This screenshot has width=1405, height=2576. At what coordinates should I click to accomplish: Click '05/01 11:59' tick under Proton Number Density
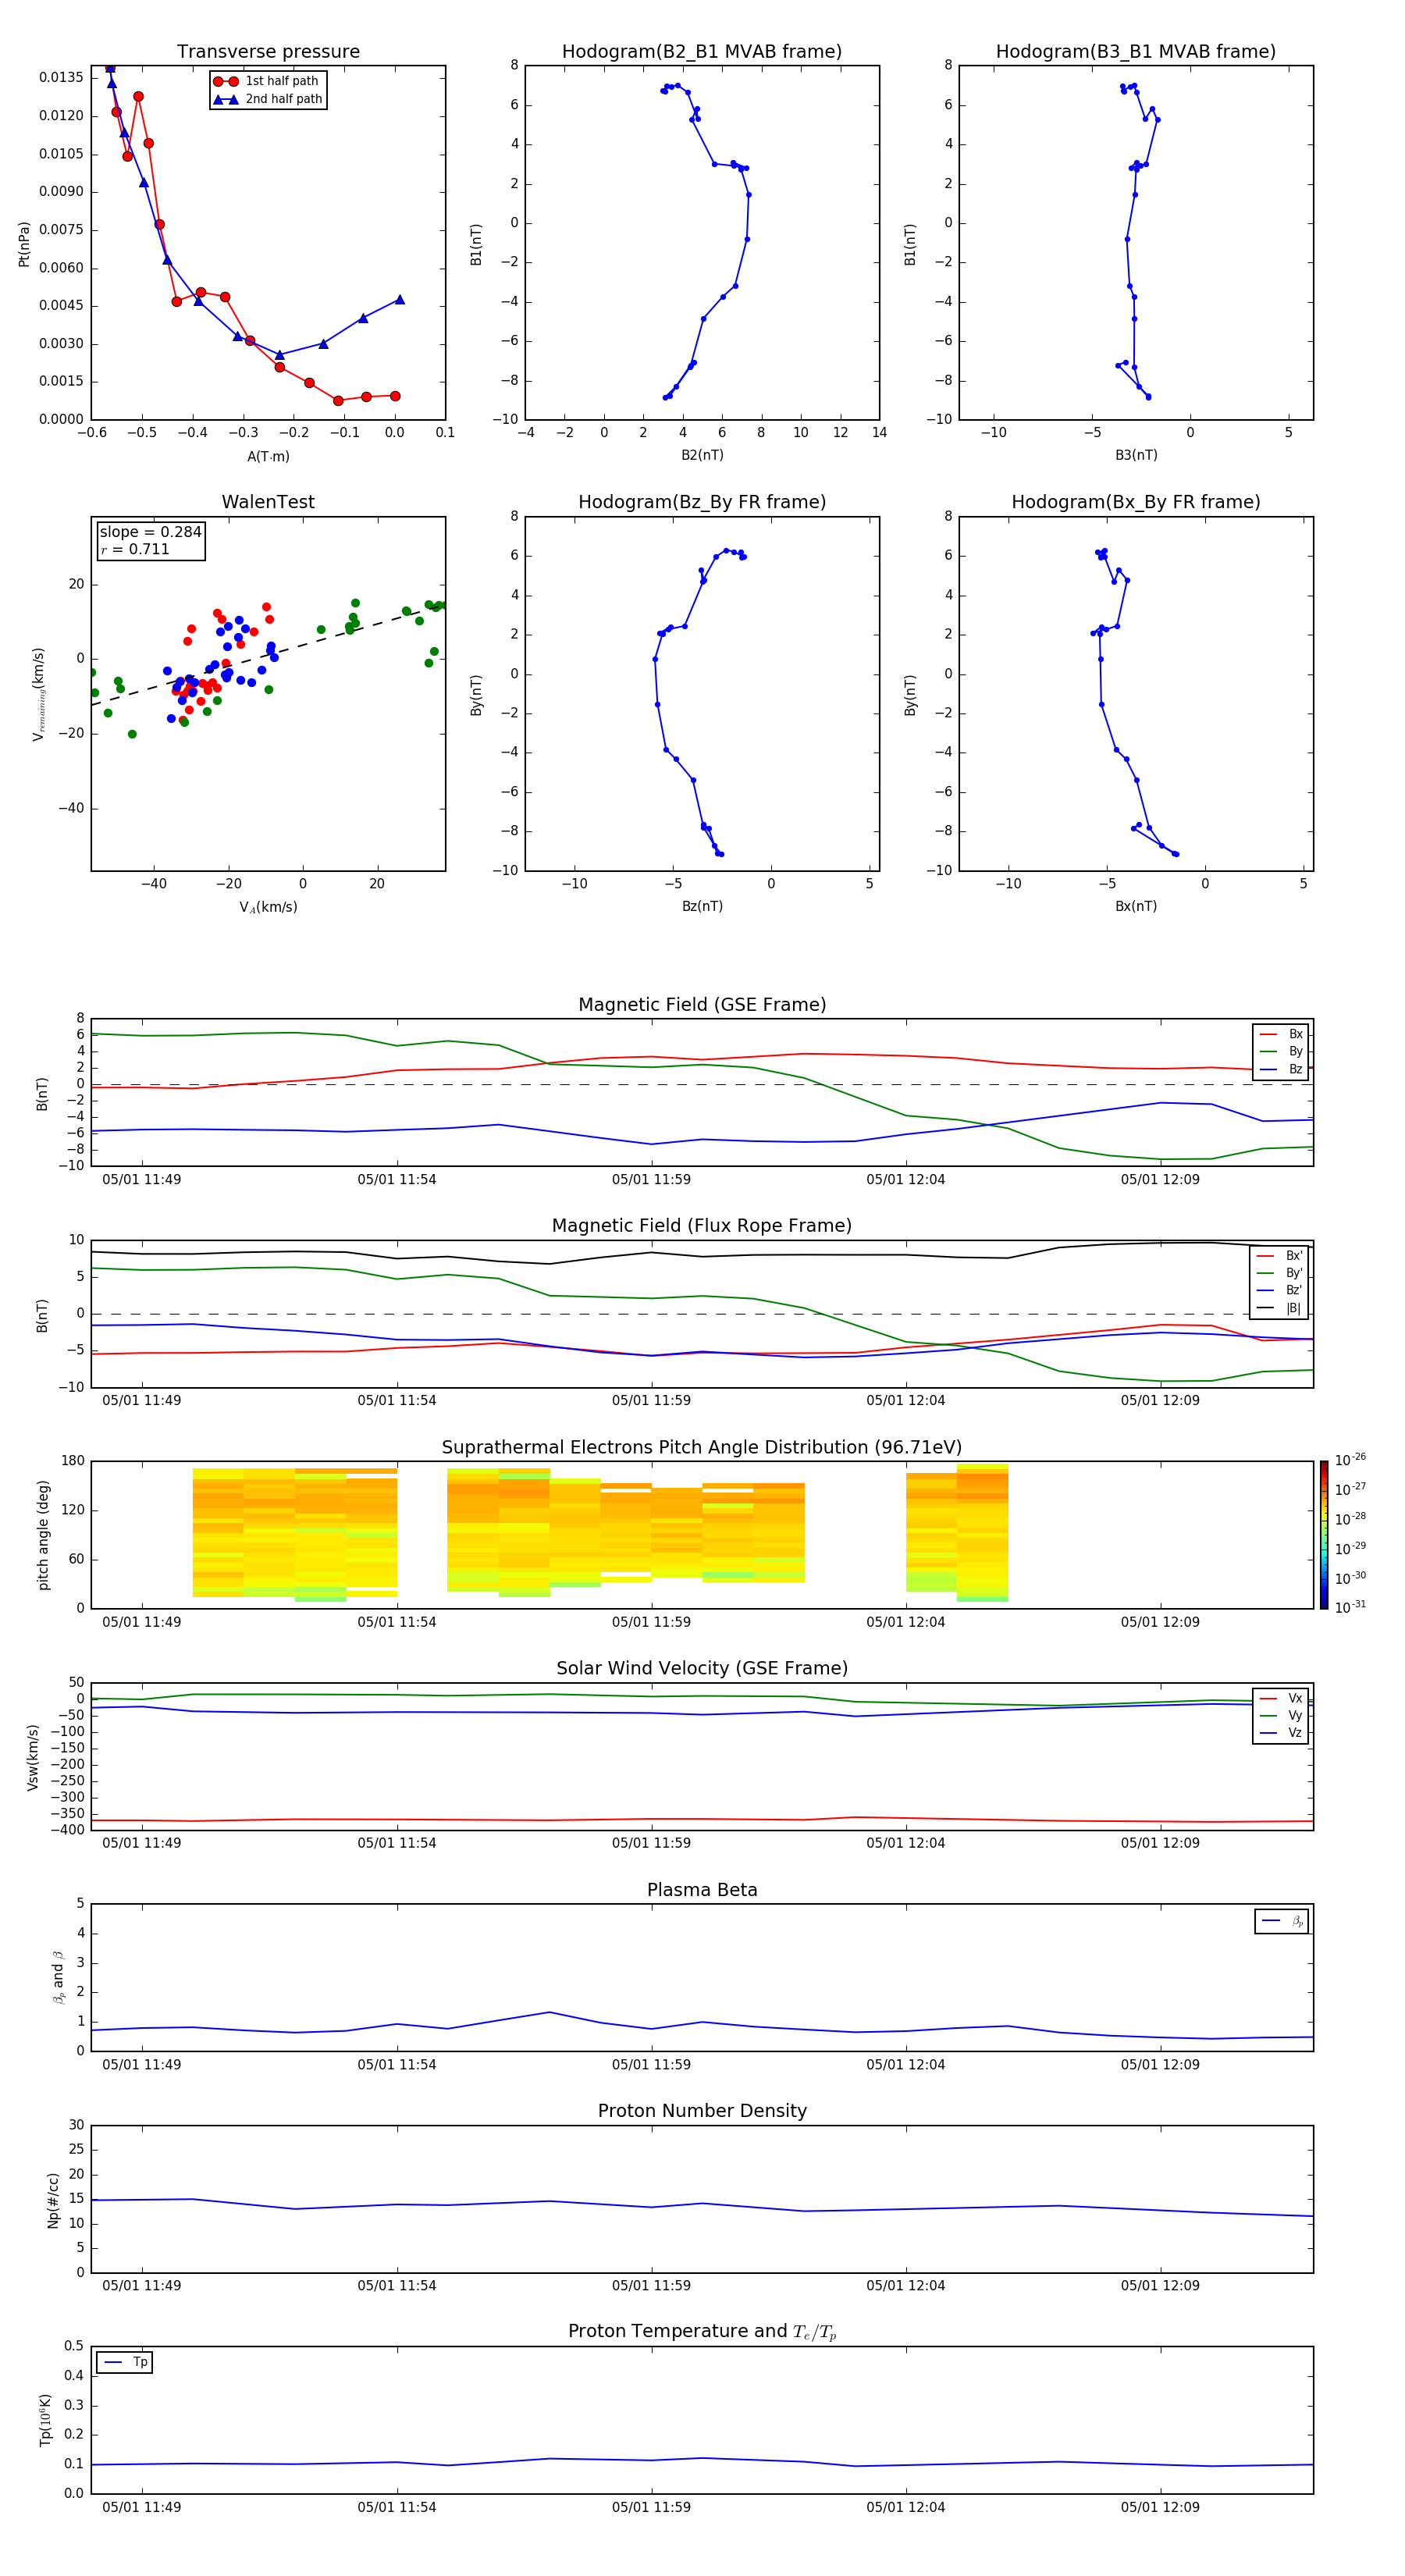[651, 2286]
